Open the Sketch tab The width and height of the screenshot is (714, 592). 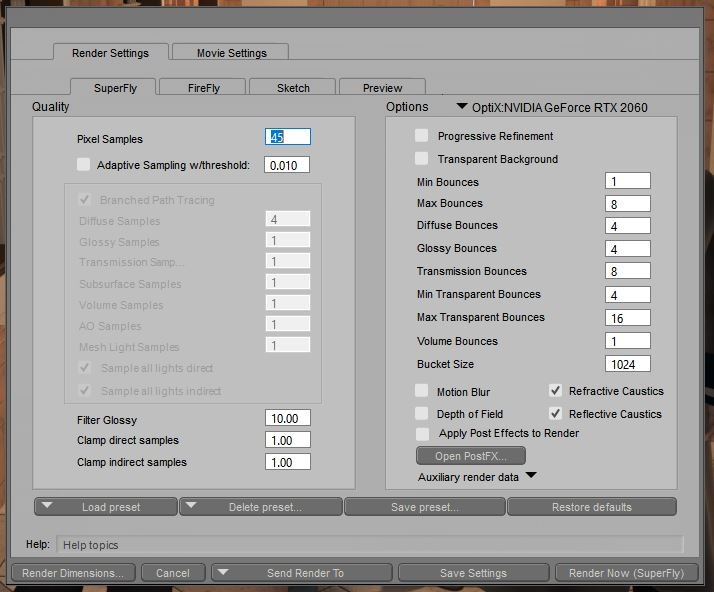coord(293,88)
